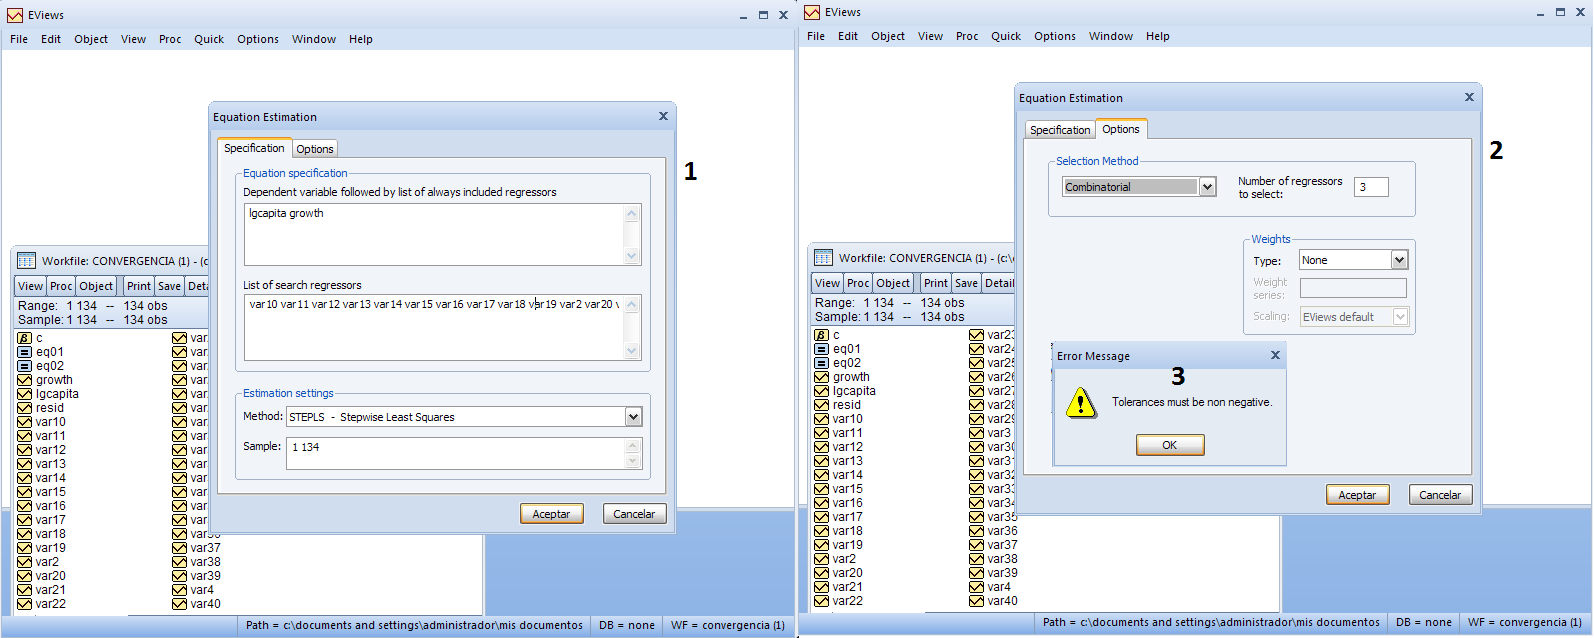
Task: Click the EViews logo icon in right window title bar
Action: click(812, 12)
